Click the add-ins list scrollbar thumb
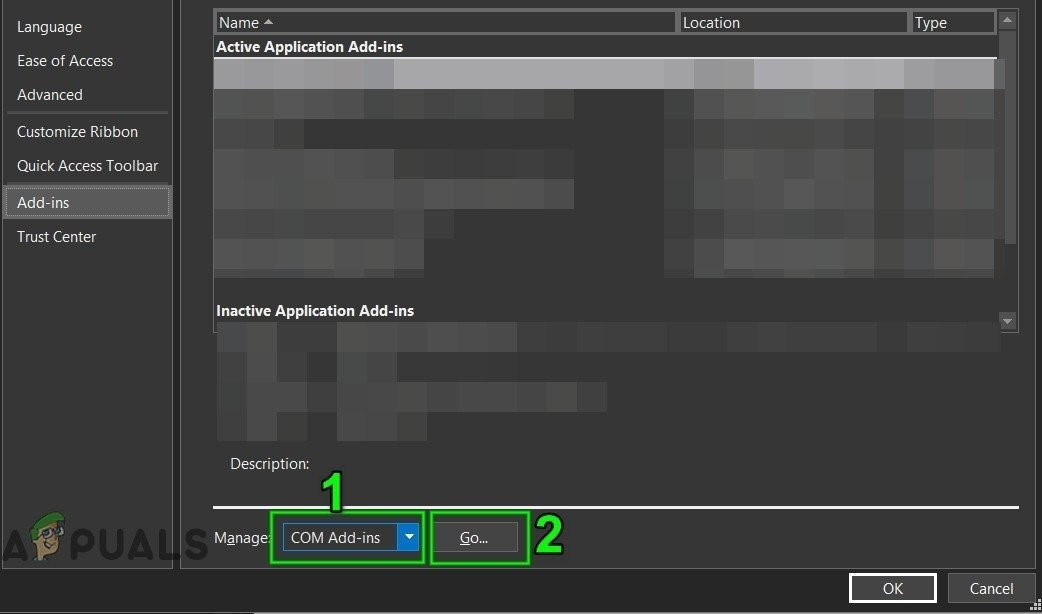Viewport: 1042px width, 614px height. tap(1007, 137)
